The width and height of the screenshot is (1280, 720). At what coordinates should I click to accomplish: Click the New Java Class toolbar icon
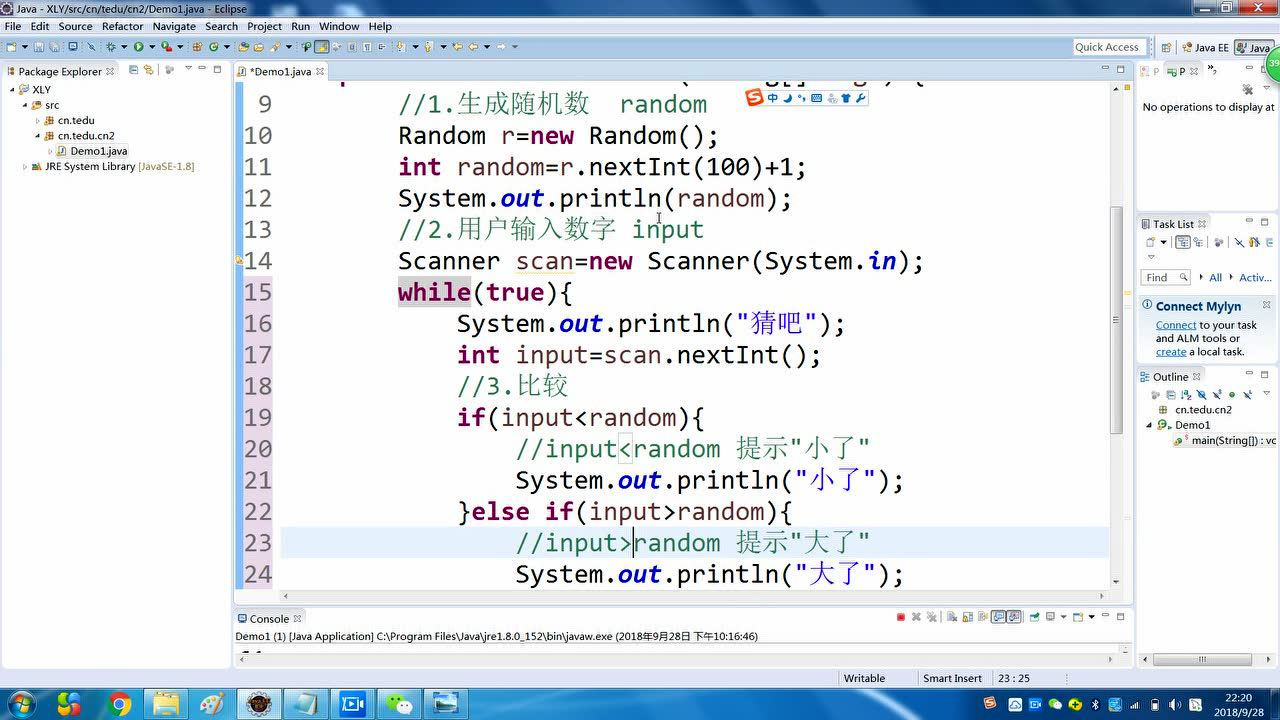tap(214, 46)
